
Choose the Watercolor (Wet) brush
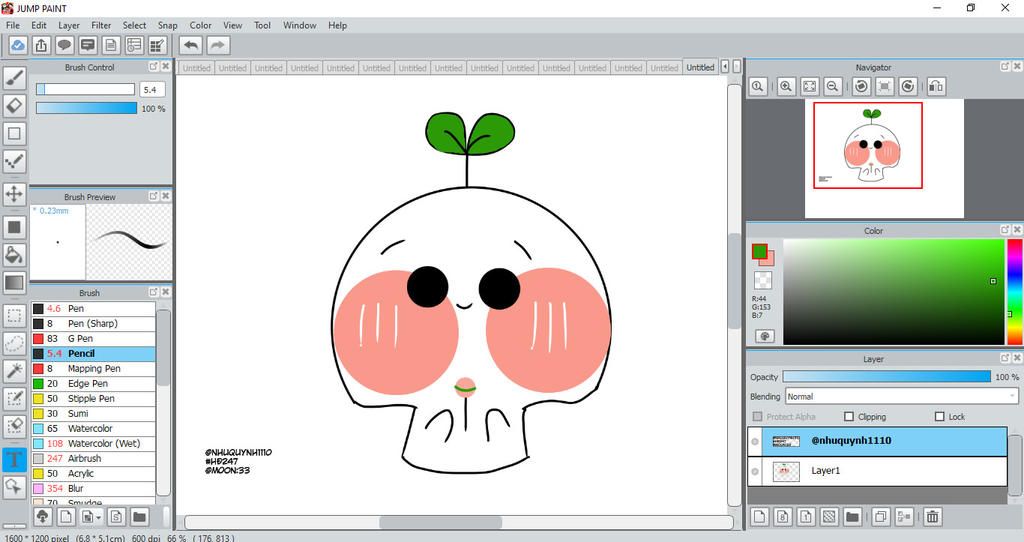coord(104,443)
